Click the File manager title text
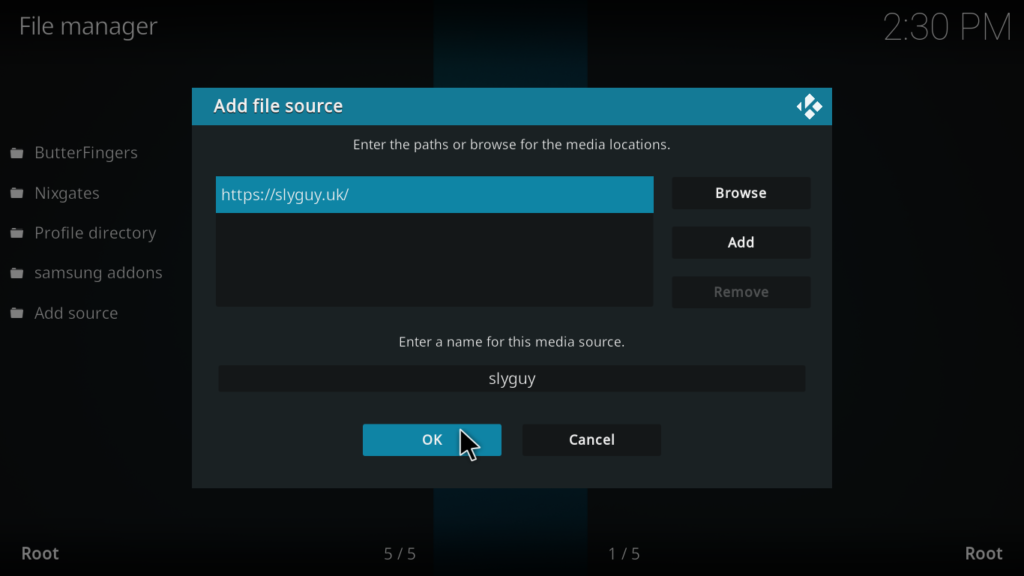 click(88, 27)
